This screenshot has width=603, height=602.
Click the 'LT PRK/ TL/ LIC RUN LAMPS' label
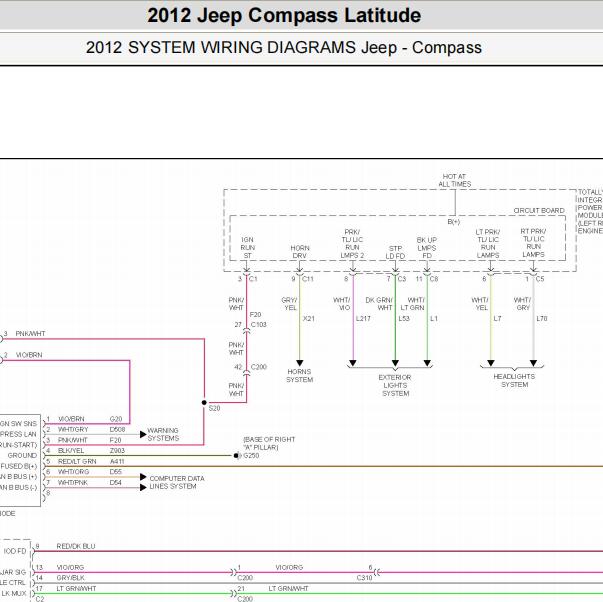[x=488, y=243]
